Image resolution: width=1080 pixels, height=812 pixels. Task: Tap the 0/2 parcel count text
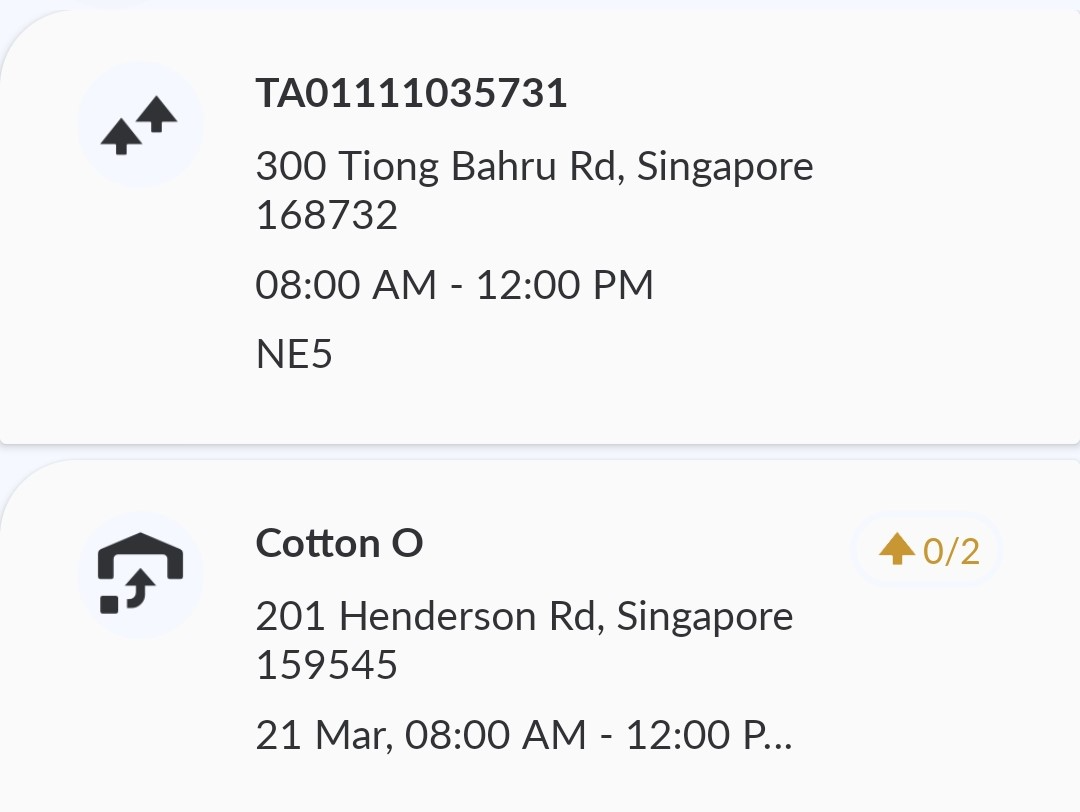[x=951, y=551]
